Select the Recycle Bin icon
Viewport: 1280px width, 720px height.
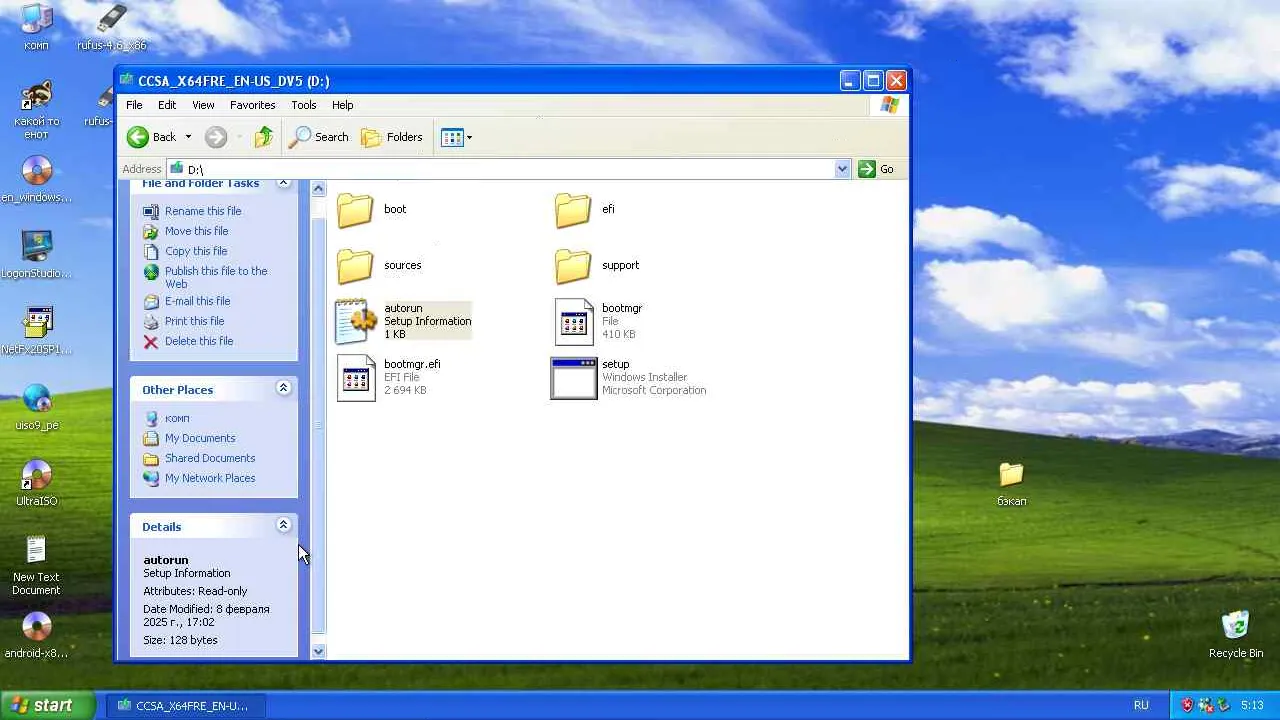(x=1236, y=635)
